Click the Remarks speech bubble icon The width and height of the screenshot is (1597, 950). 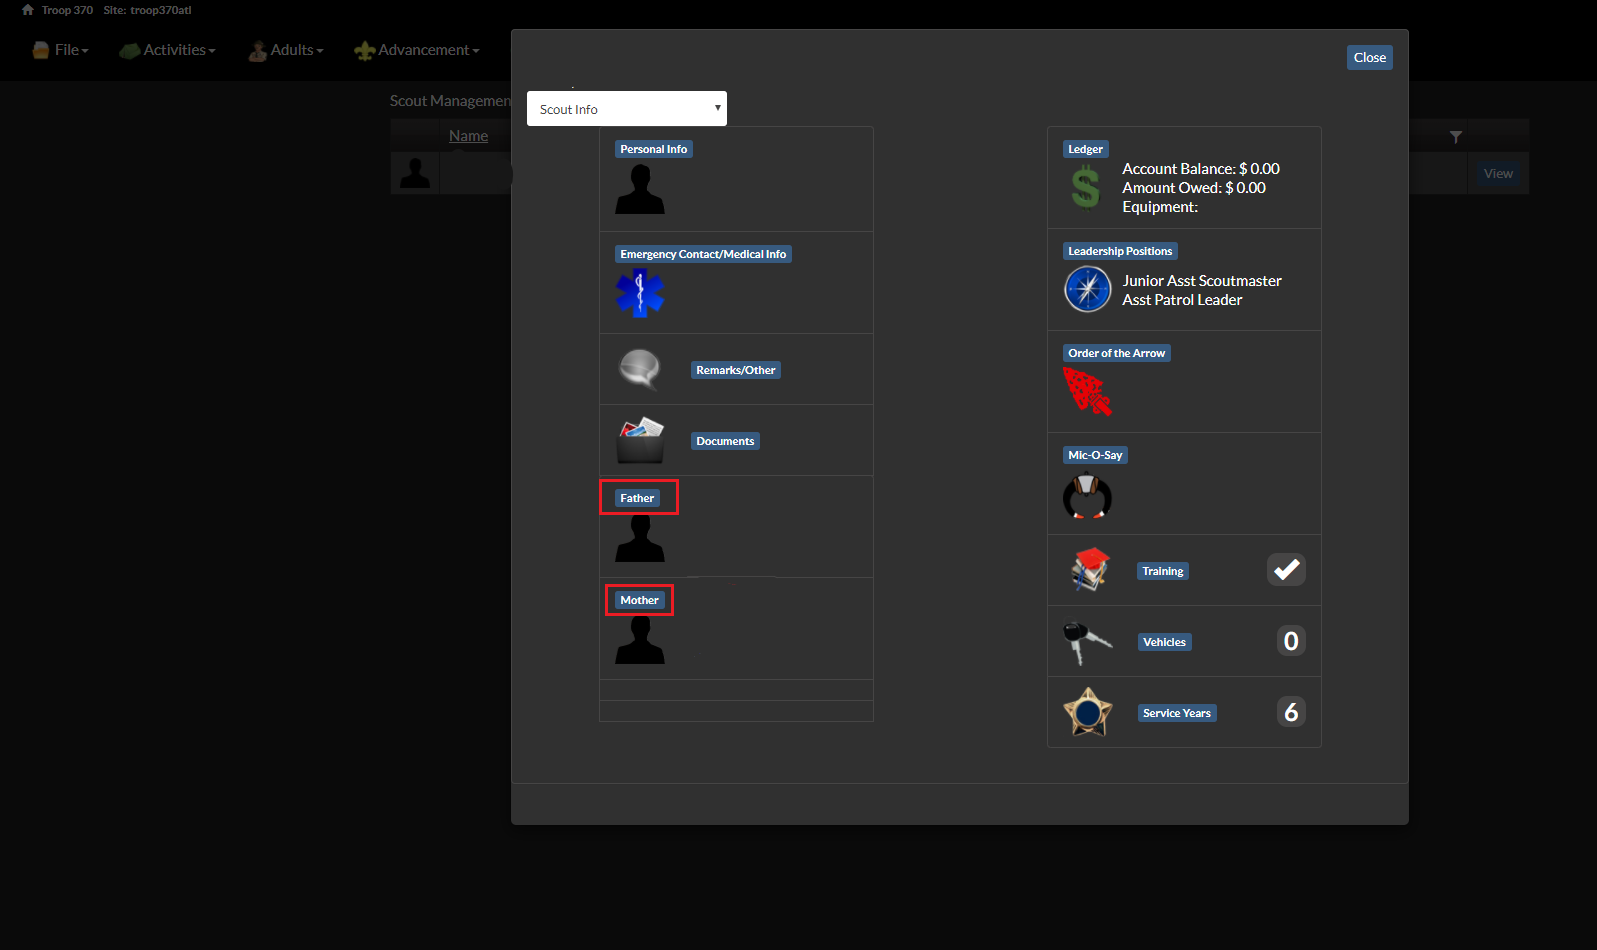point(640,369)
